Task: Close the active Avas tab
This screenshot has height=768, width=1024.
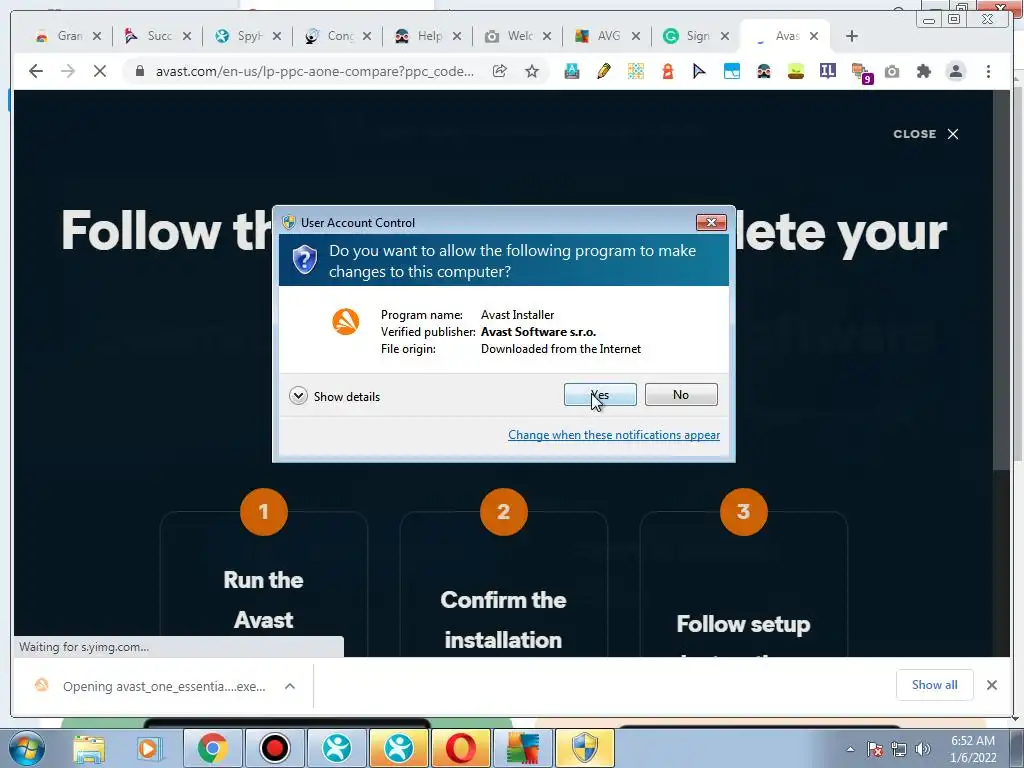Action: pos(814,36)
